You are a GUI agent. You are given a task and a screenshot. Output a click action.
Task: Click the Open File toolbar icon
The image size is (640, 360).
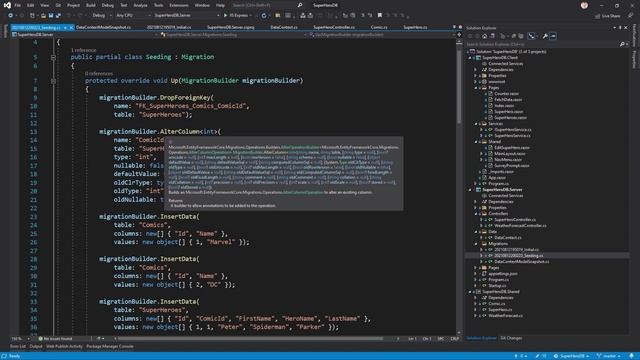pyautogui.click(x=43, y=16)
